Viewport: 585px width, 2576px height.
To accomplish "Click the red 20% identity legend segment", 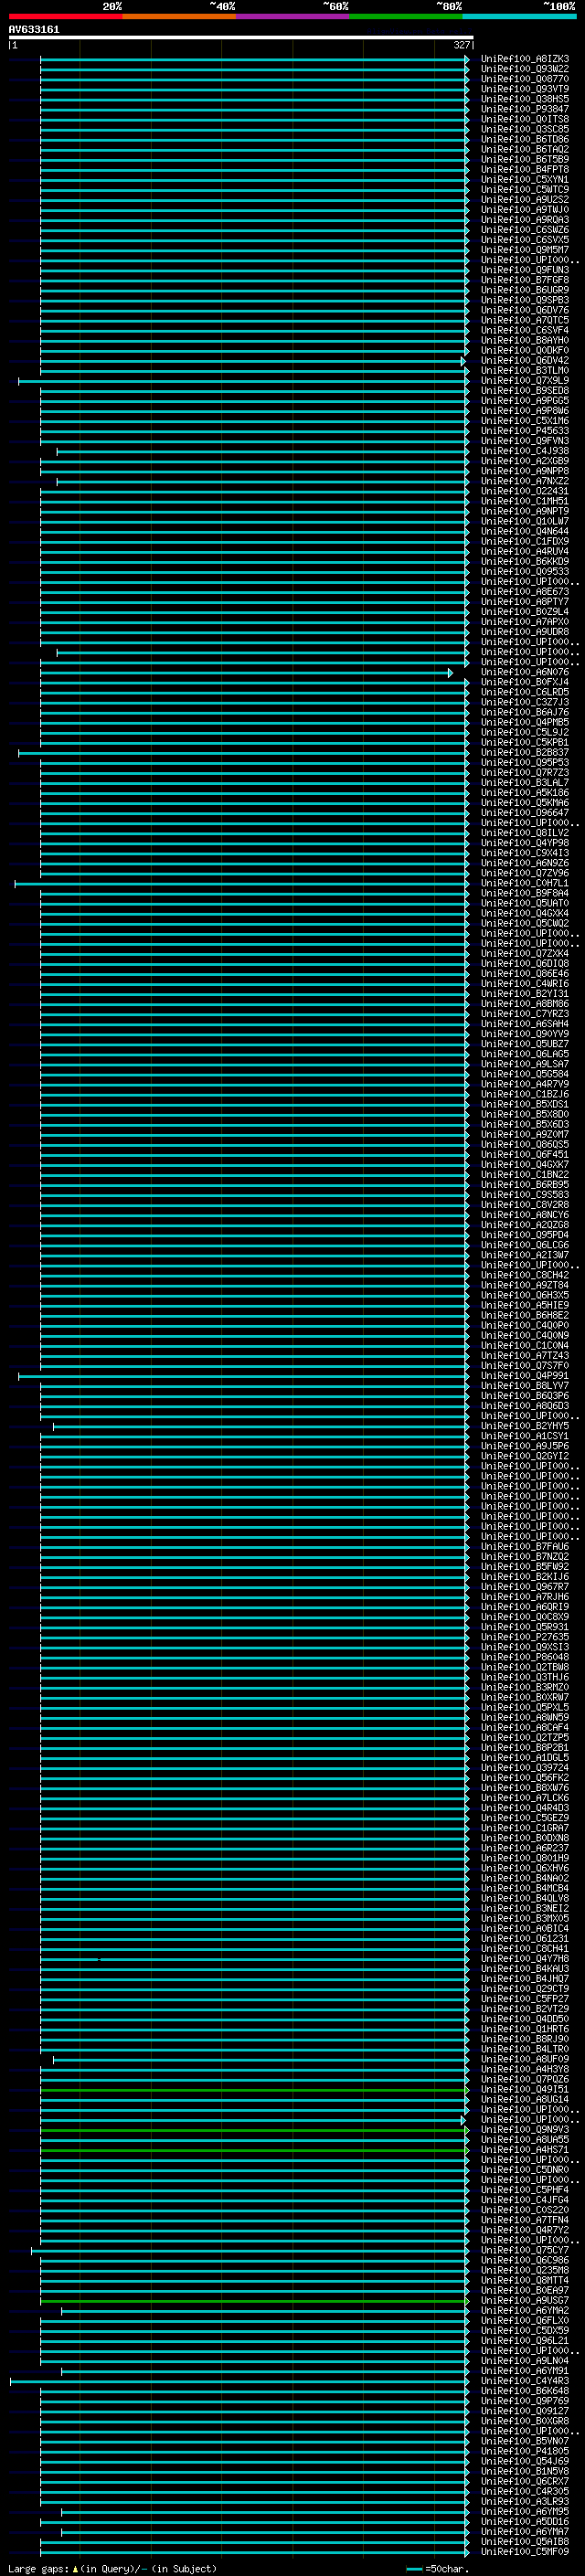I will click(x=66, y=16).
